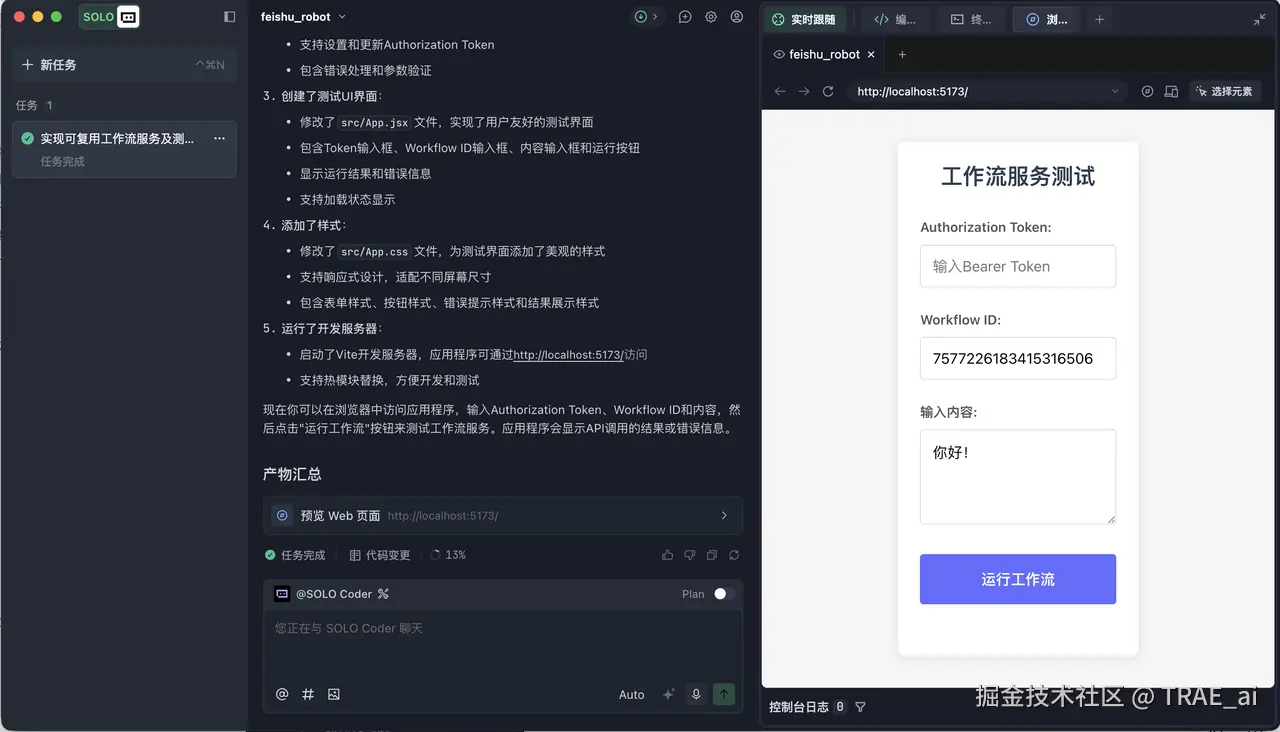
Task: Start voice input with the microphone icon
Action: tap(696, 694)
